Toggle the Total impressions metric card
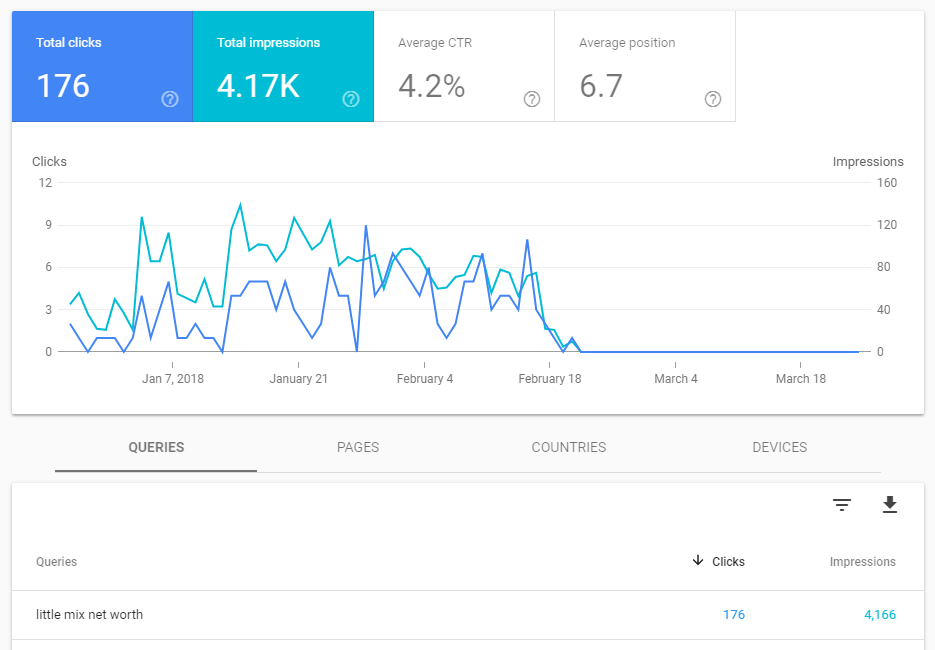 pos(282,66)
